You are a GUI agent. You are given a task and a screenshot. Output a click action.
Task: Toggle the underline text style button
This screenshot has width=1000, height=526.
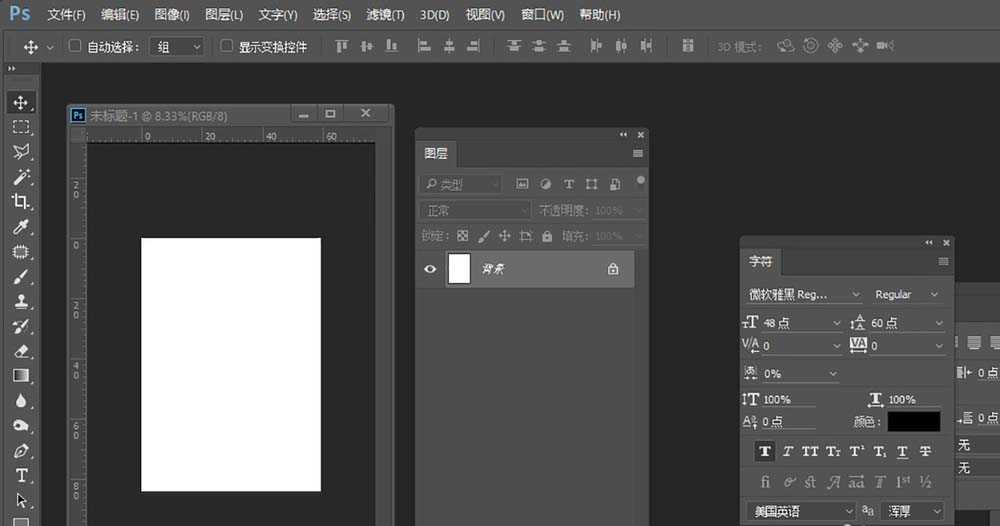(902, 452)
